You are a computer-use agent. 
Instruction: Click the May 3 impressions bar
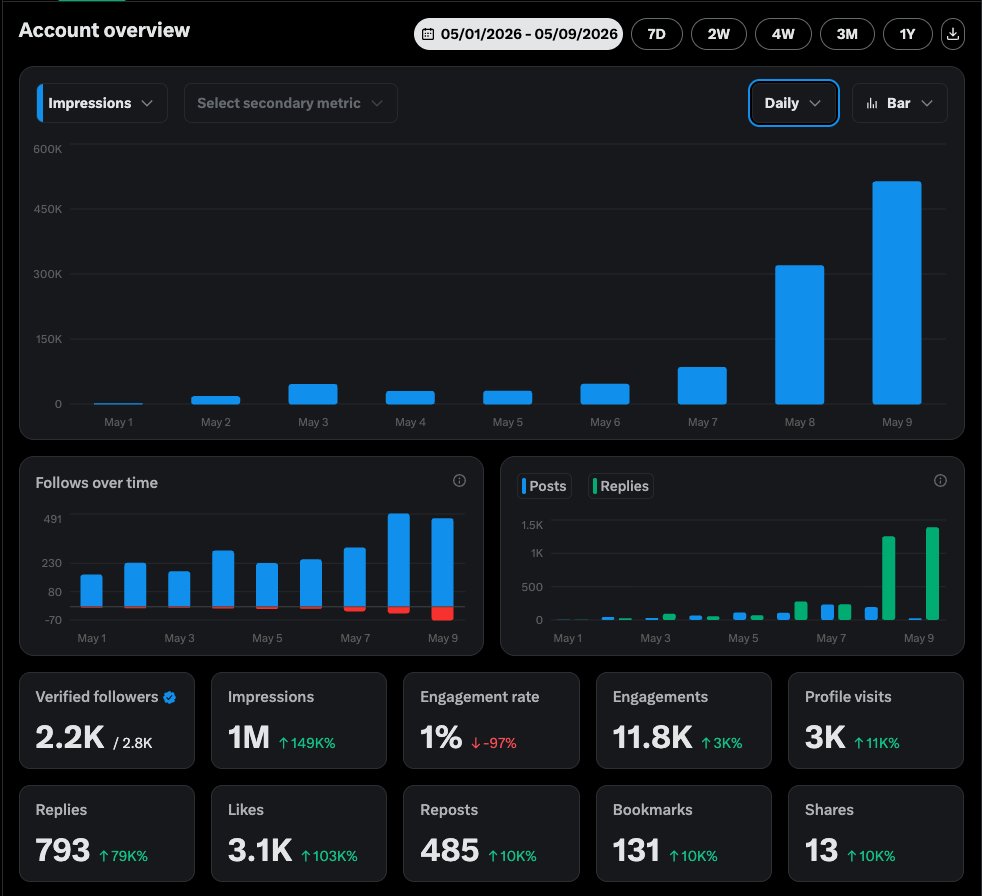(313, 394)
